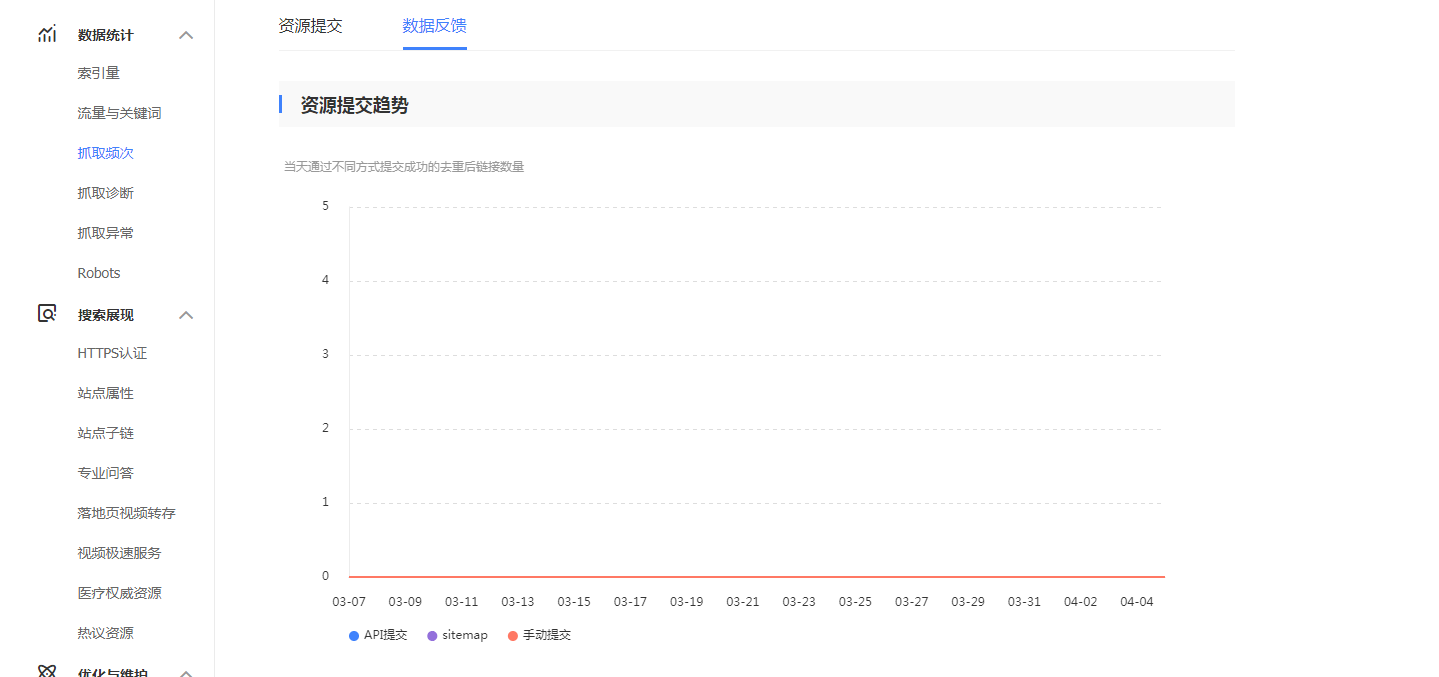Viewport: 1439px width, 677px height.
Task: Open 抓取诊断 in the sidebar
Action: 105,193
